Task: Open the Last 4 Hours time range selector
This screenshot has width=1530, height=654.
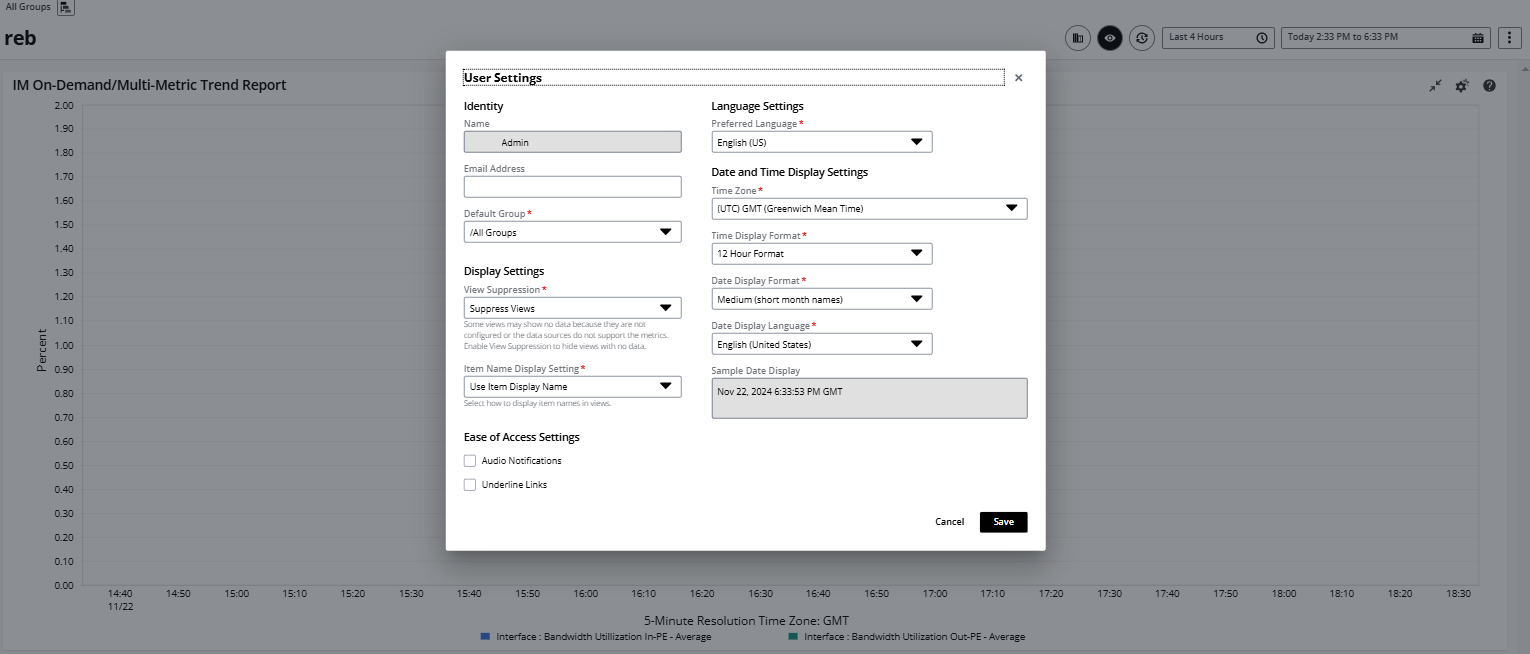Action: pos(1218,38)
